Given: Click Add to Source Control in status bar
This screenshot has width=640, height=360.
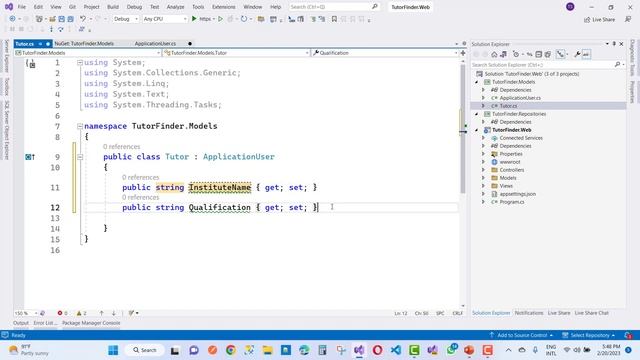Looking at the screenshot, I should (x=521, y=335).
